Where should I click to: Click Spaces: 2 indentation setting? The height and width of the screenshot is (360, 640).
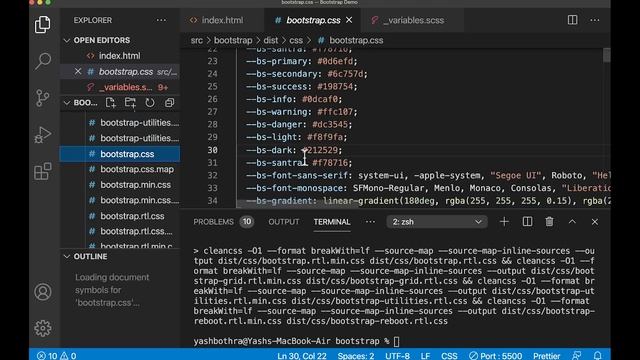coord(356,356)
